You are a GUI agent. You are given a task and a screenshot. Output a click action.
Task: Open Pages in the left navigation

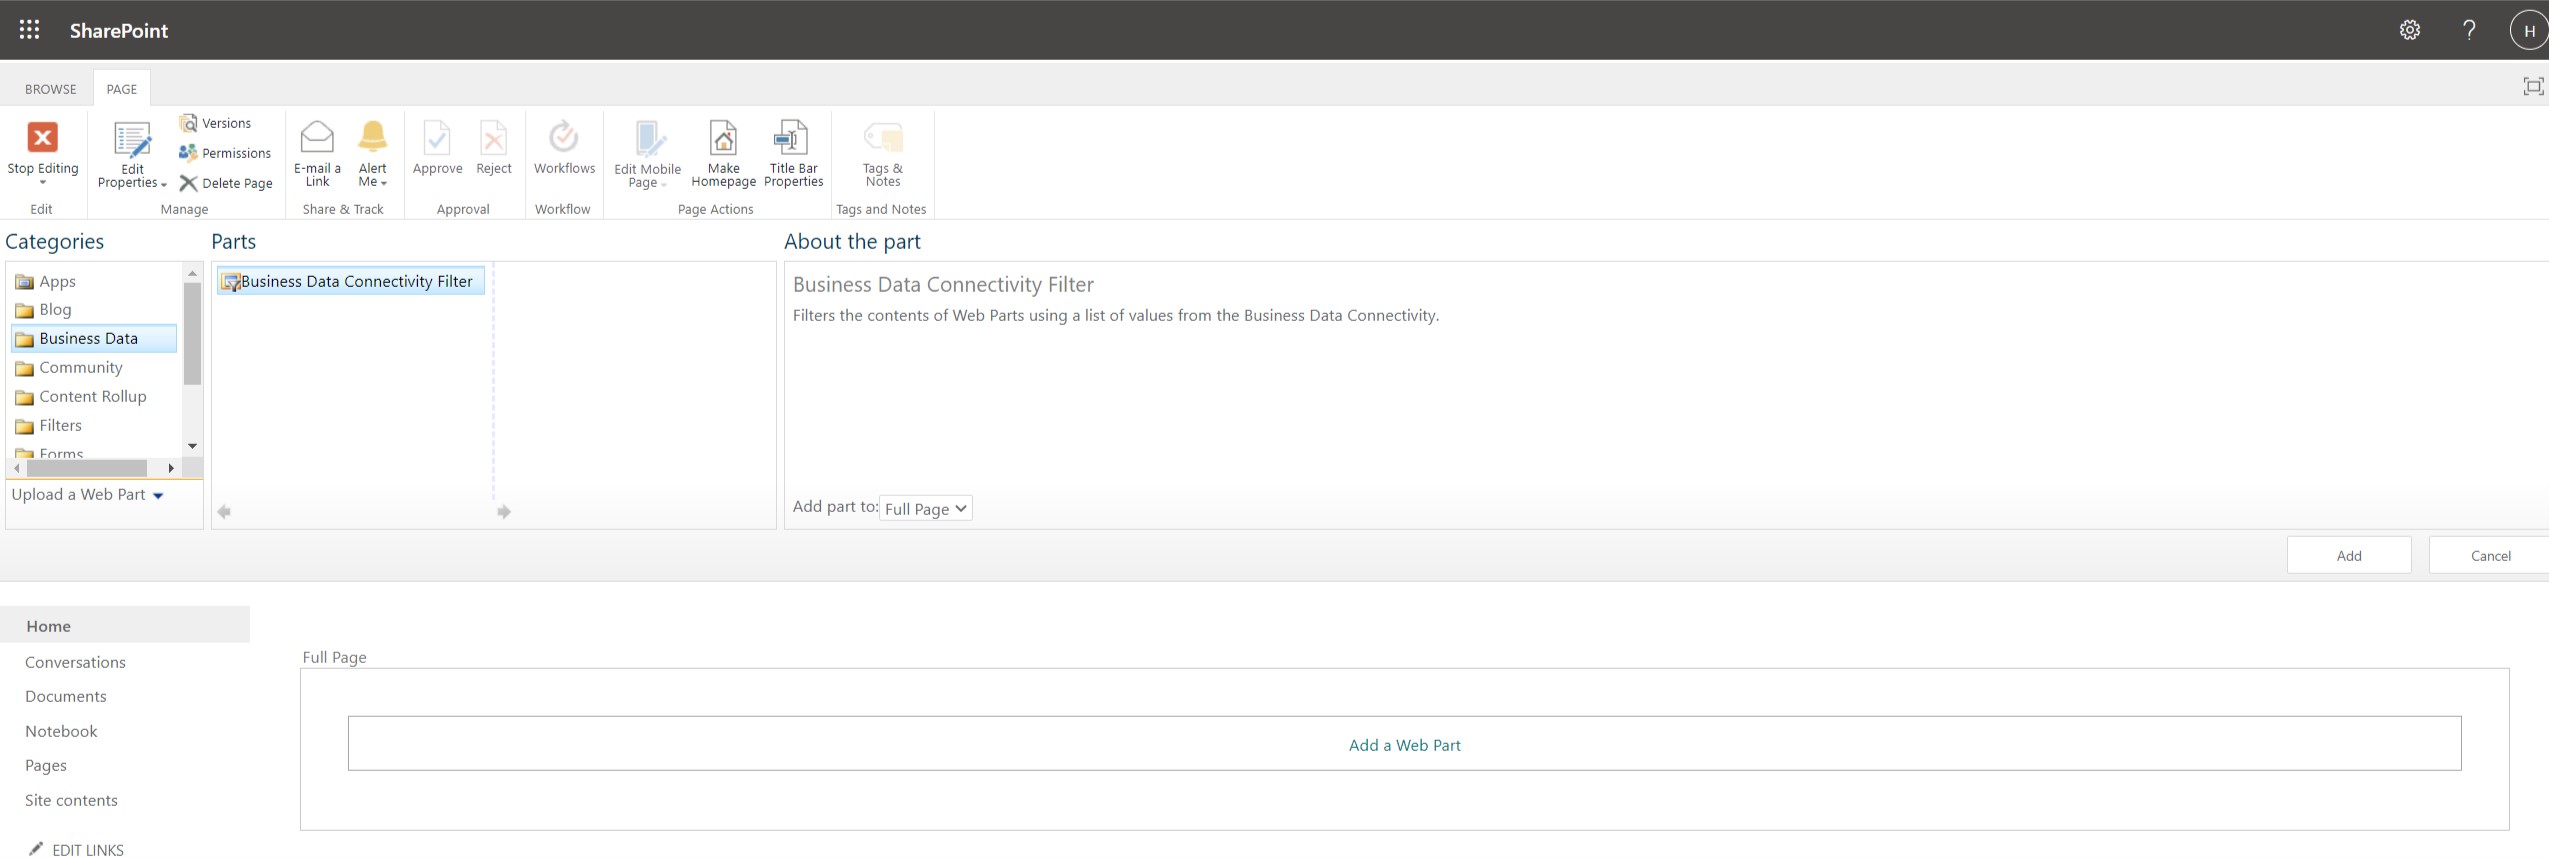pos(45,765)
